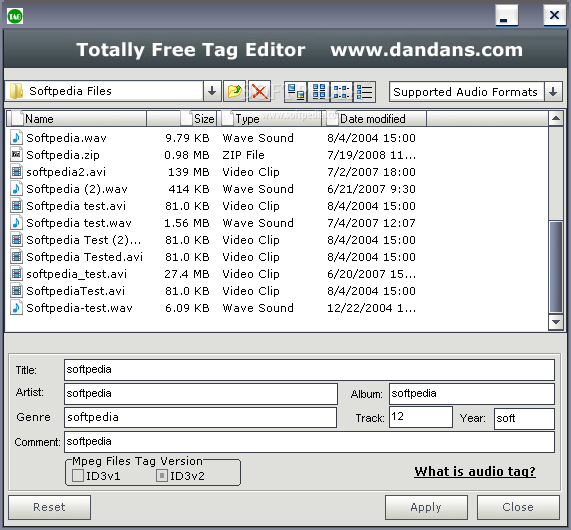571x530 pixels.
Task: Select the Softpedia.wav file name
Action: [66, 138]
